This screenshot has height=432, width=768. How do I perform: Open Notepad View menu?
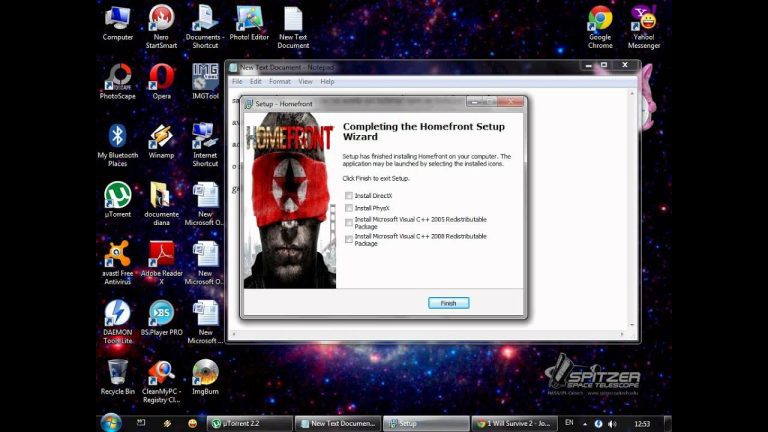[305, 82]
